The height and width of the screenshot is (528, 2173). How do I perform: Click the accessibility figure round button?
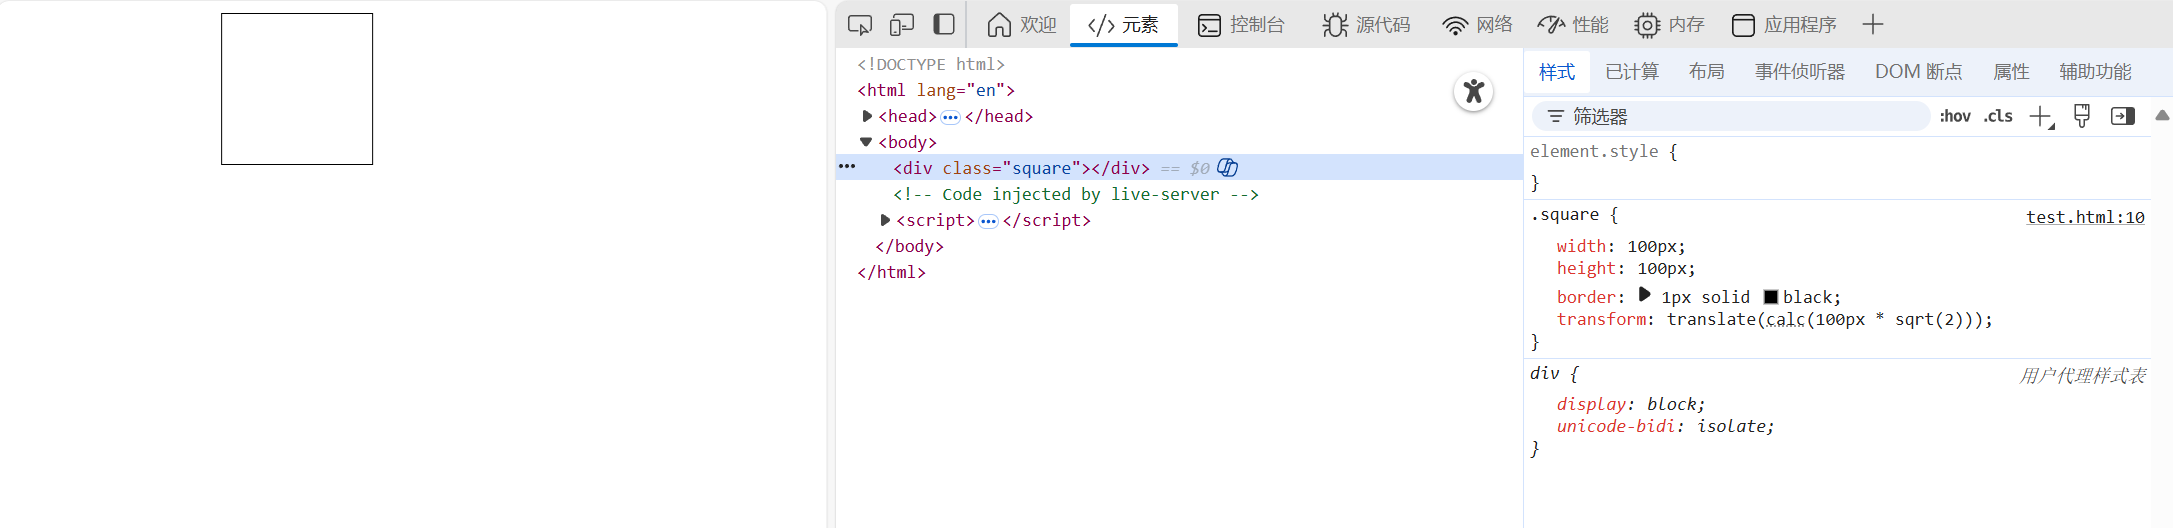pyautogui.click(x=1473, y=92)
